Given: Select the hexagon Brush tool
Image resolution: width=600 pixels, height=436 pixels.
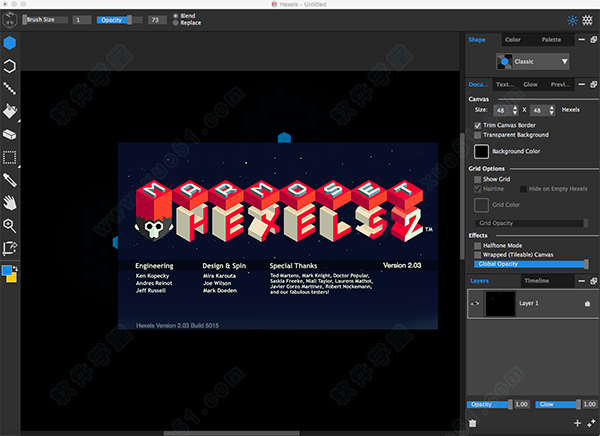Looking at the screenshot, I should (x=10, y=43).
